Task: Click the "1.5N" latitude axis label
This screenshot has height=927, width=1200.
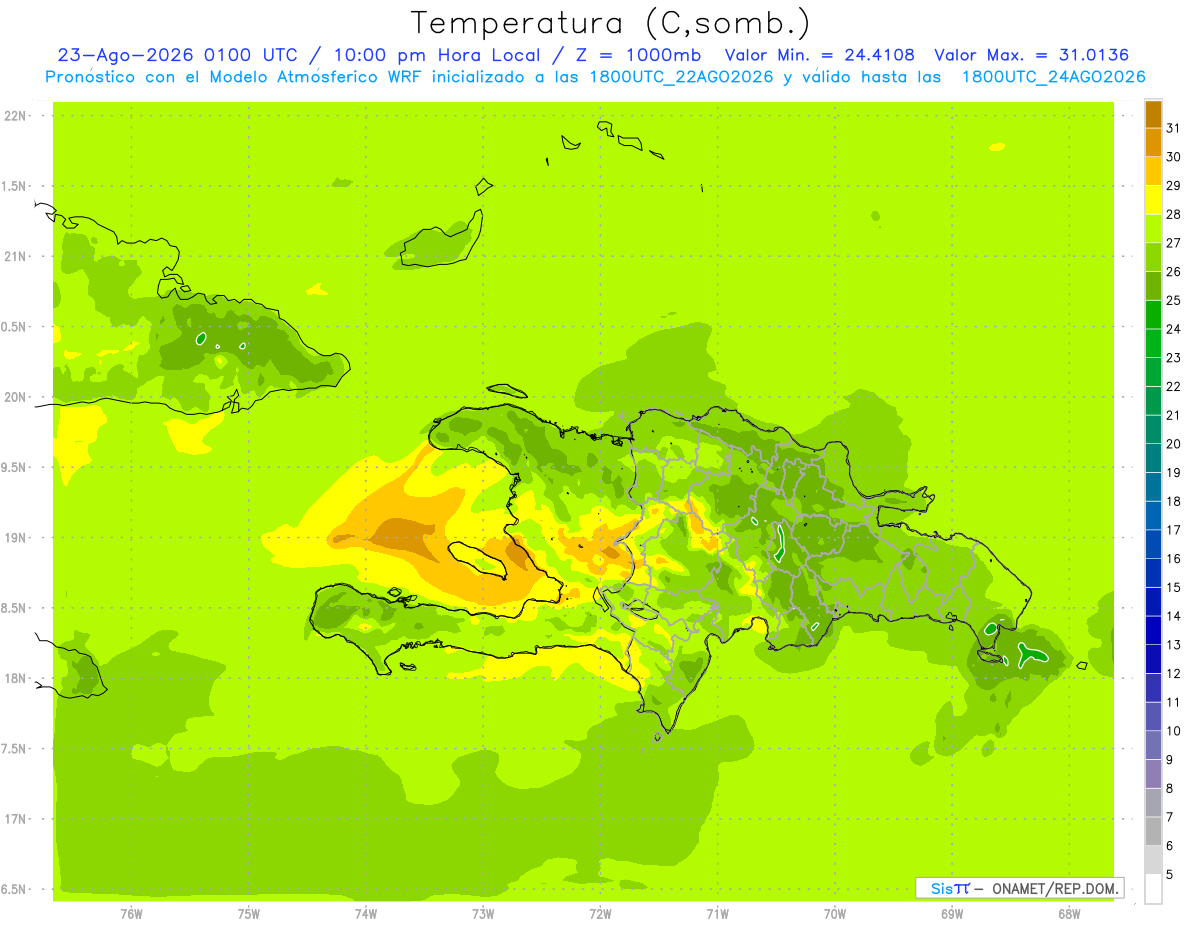Action: point(15,186)
